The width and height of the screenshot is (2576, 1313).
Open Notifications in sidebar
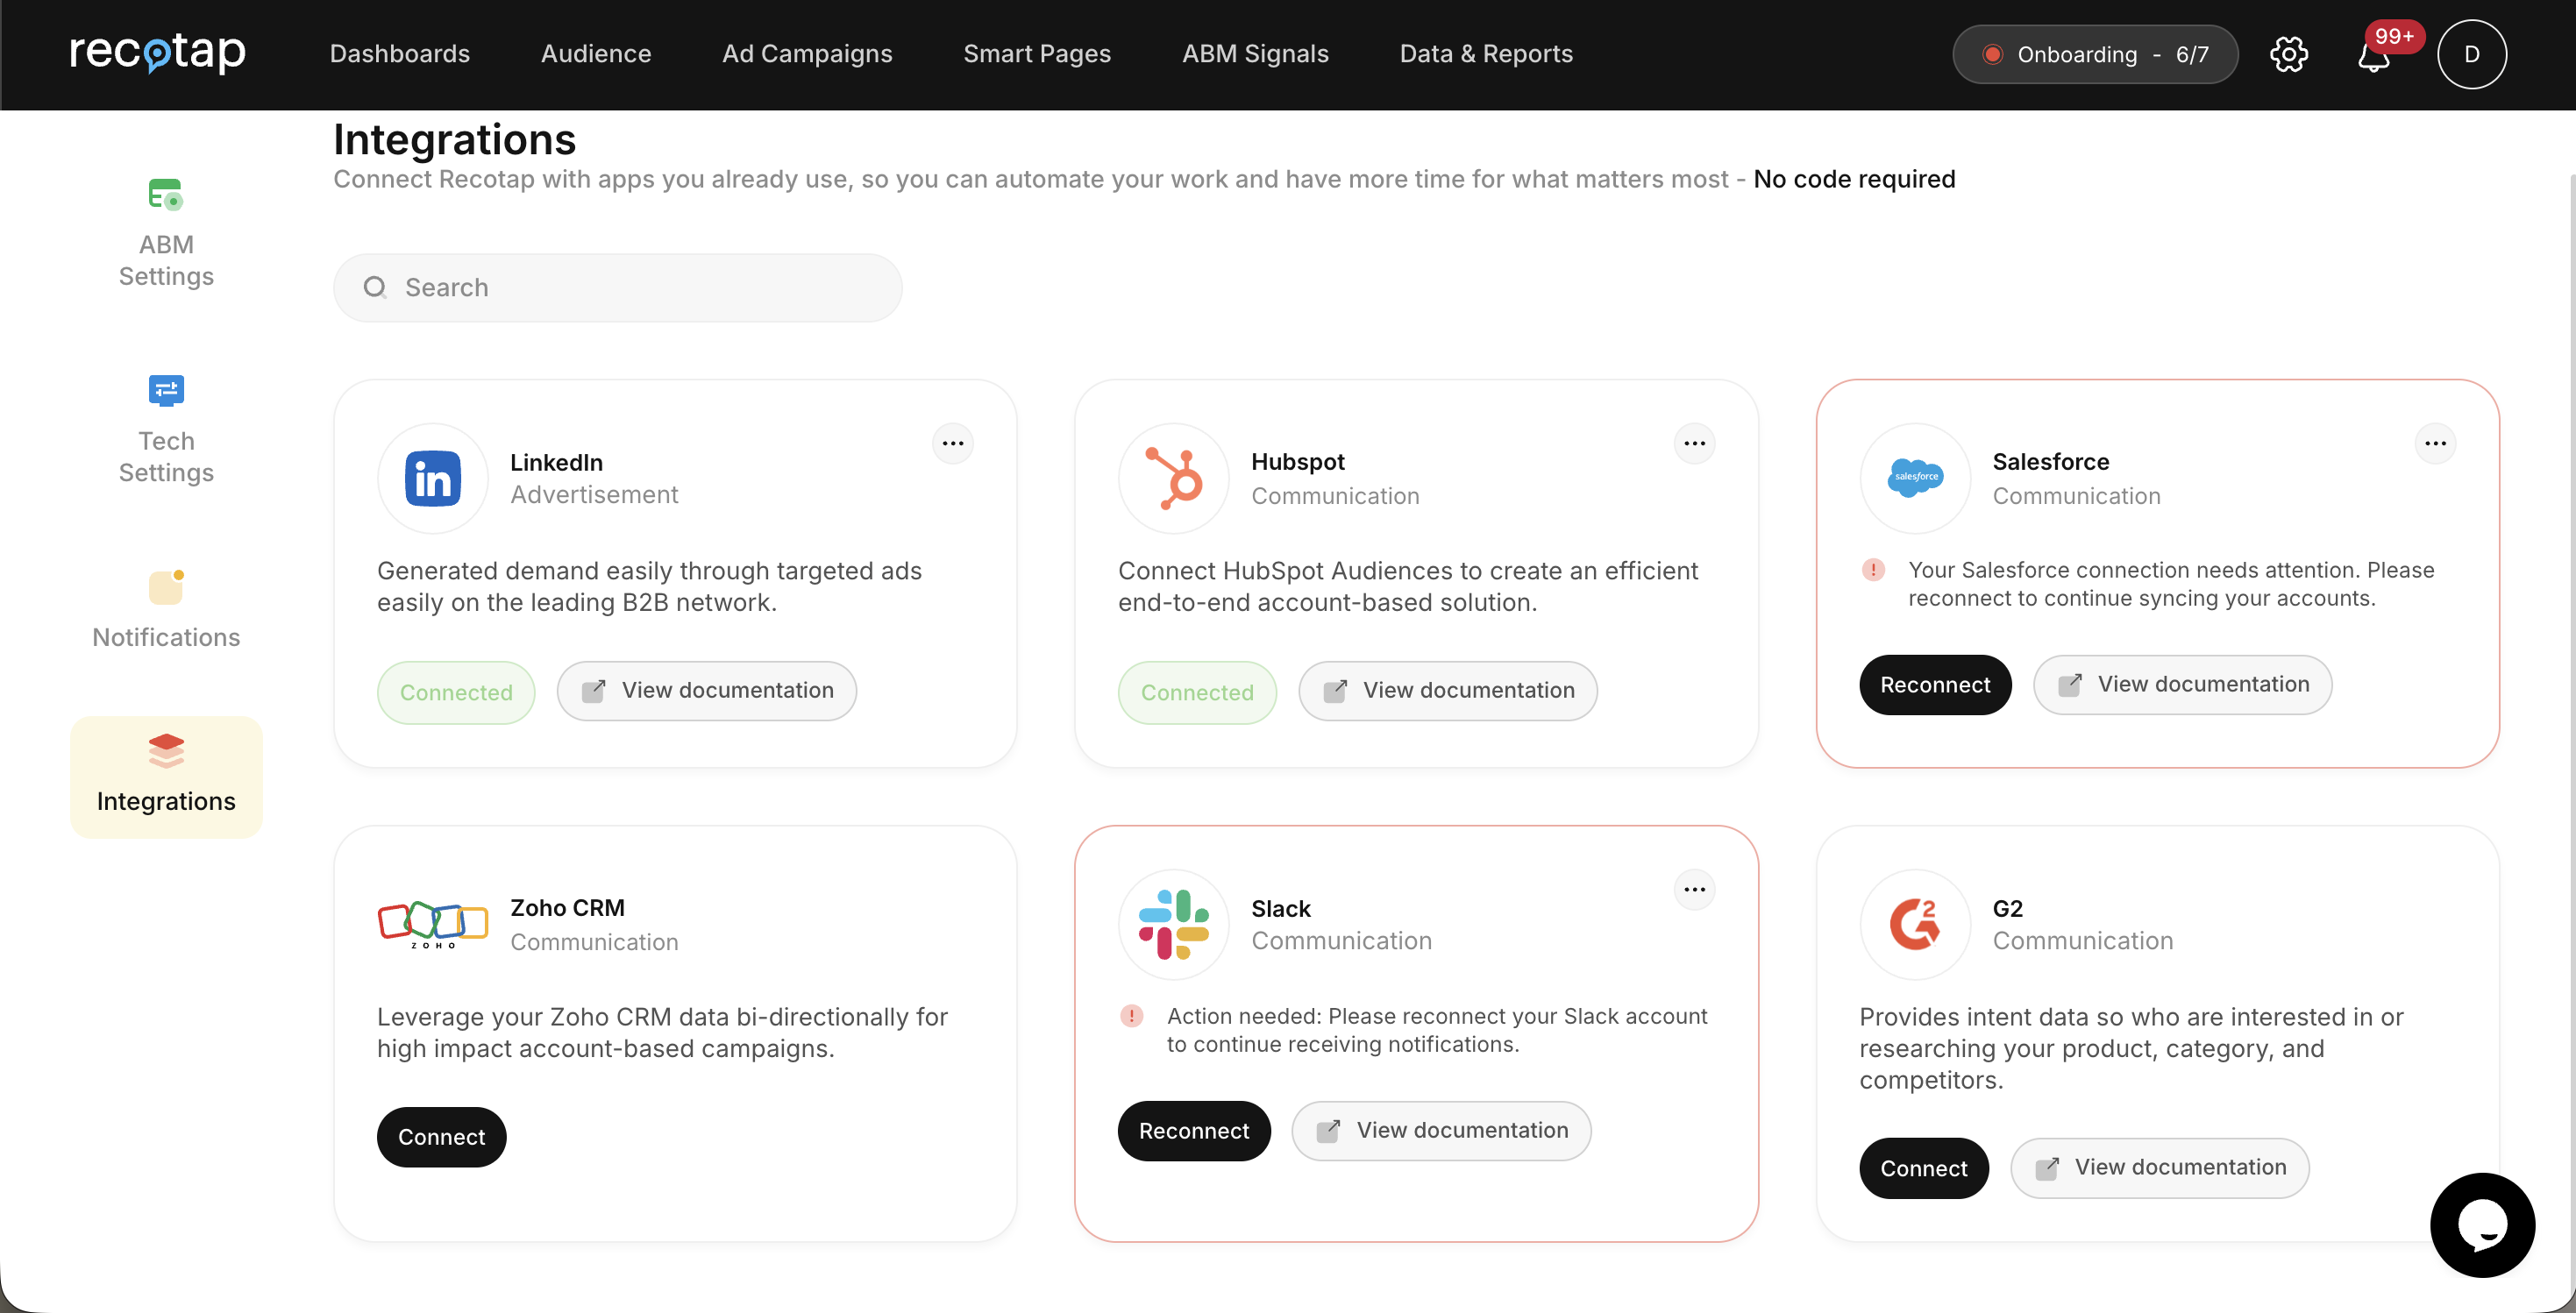point(166,609)
